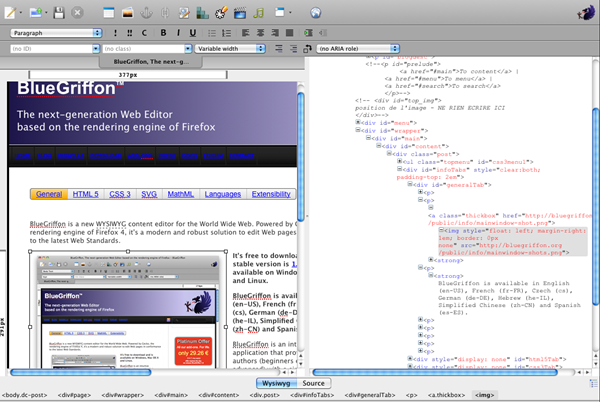Insert an ordered numbered list
Screen dimensions: 600x402
pyautogui.click(x=227, y=33)
